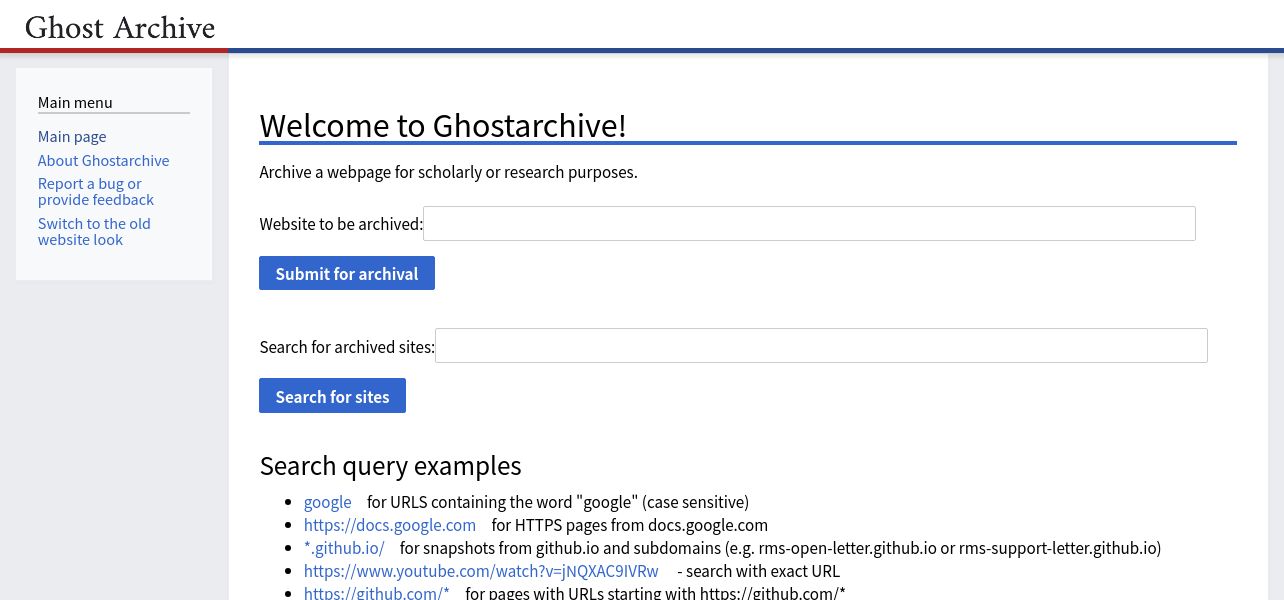Screen dimensions: 1284x600
Task: Open Report a bug or provide feedback
Action: [x=96, y=192]
